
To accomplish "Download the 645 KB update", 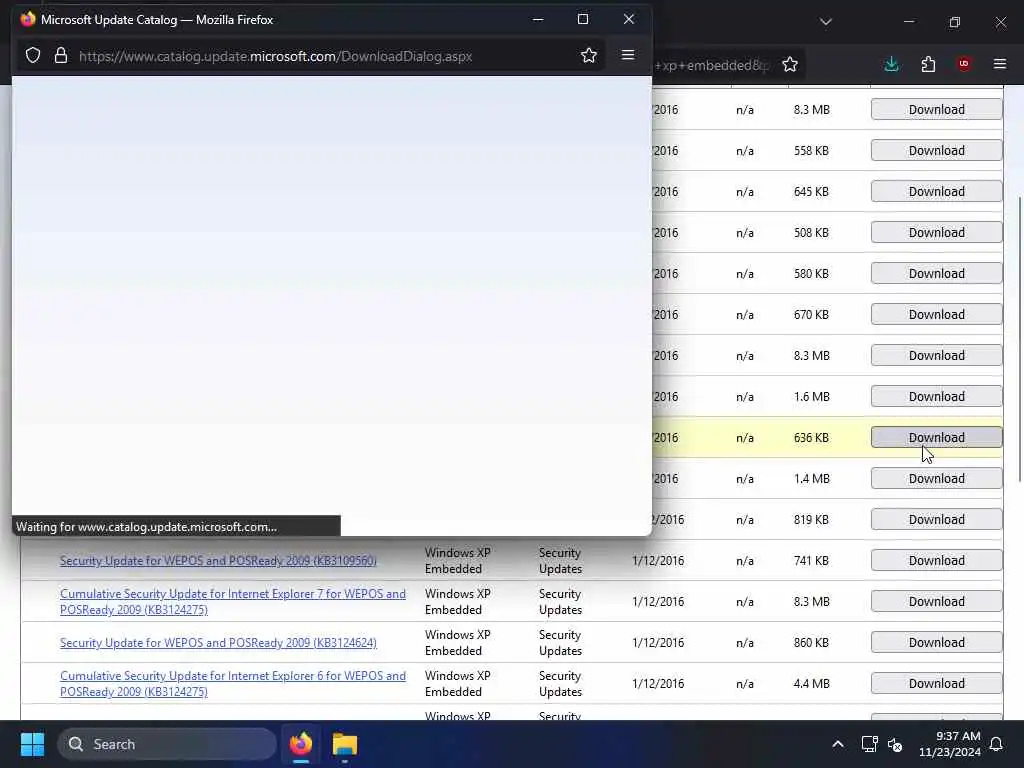I will 936,191.
